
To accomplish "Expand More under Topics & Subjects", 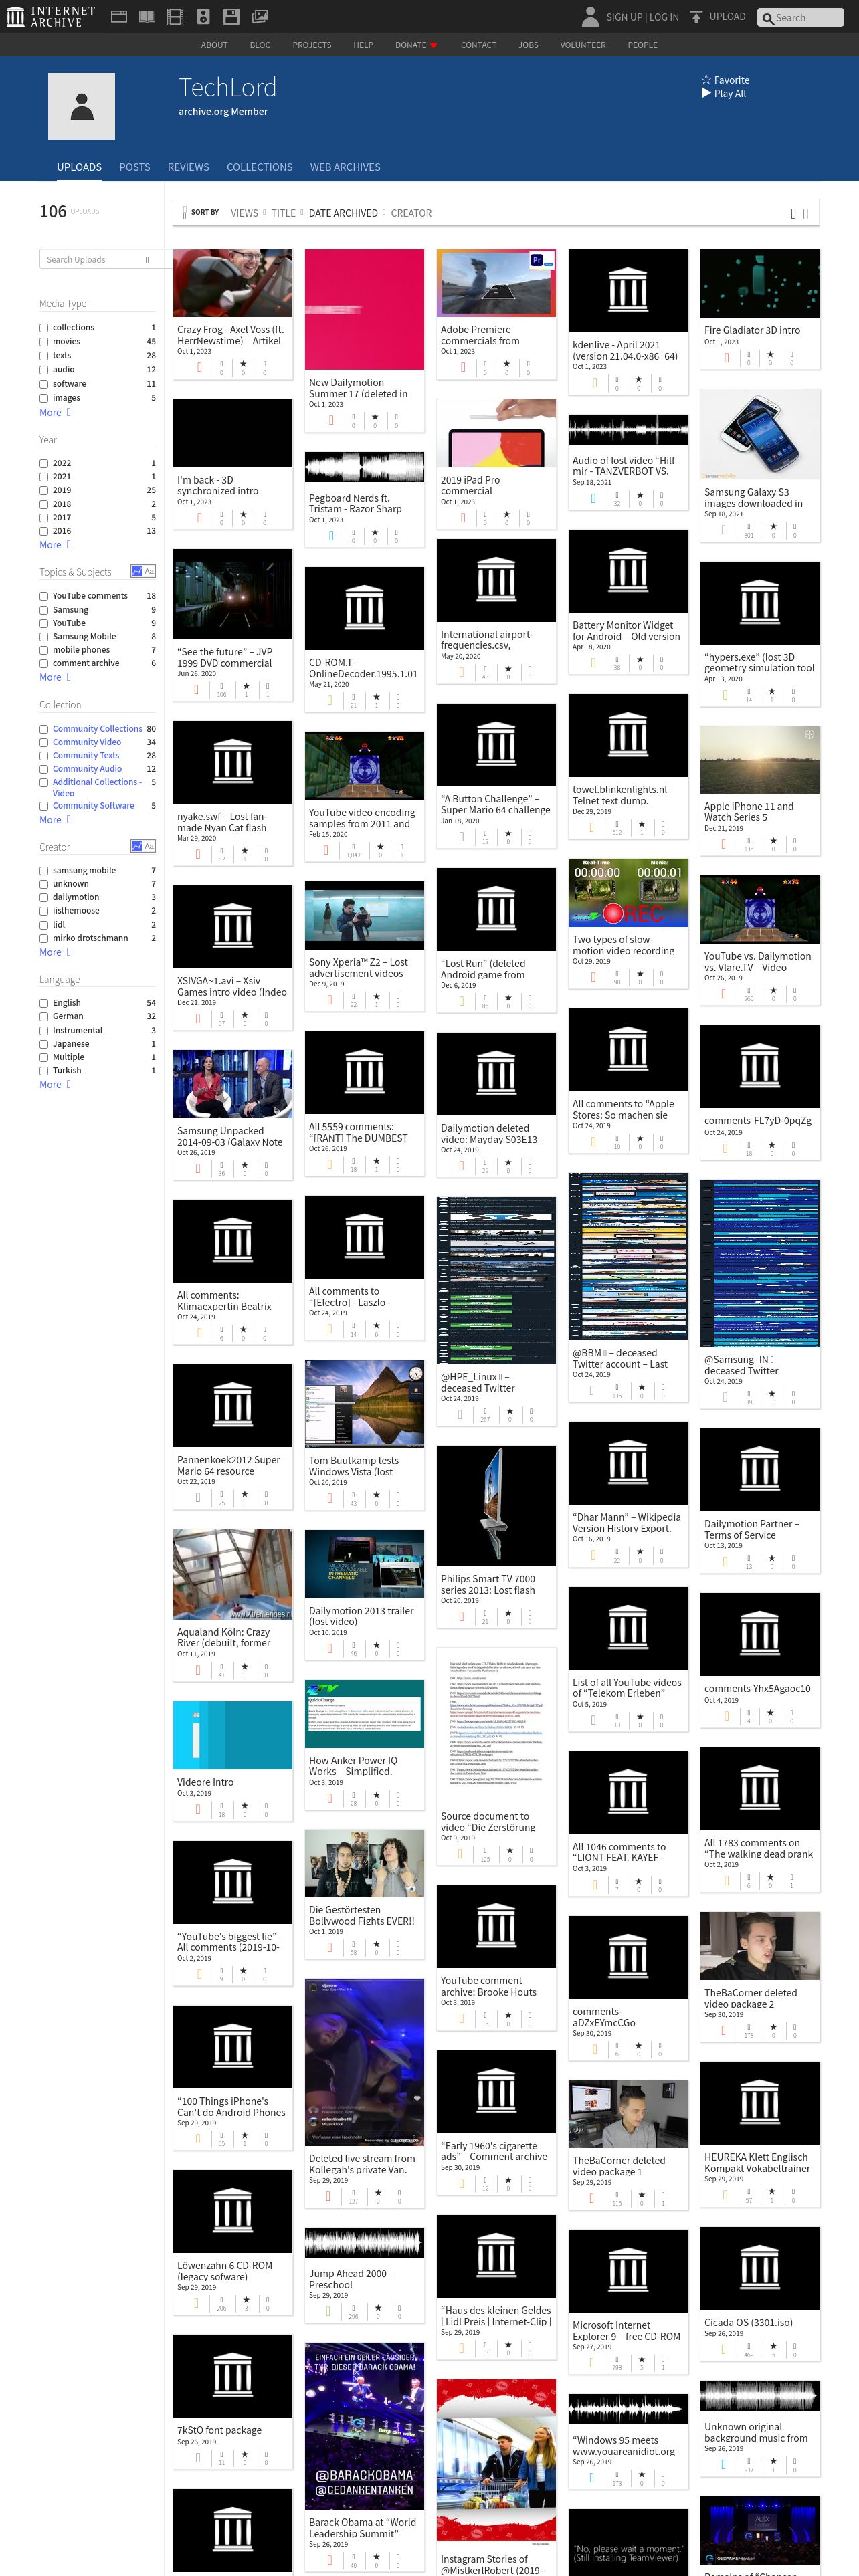I will [x=55, y=677].
